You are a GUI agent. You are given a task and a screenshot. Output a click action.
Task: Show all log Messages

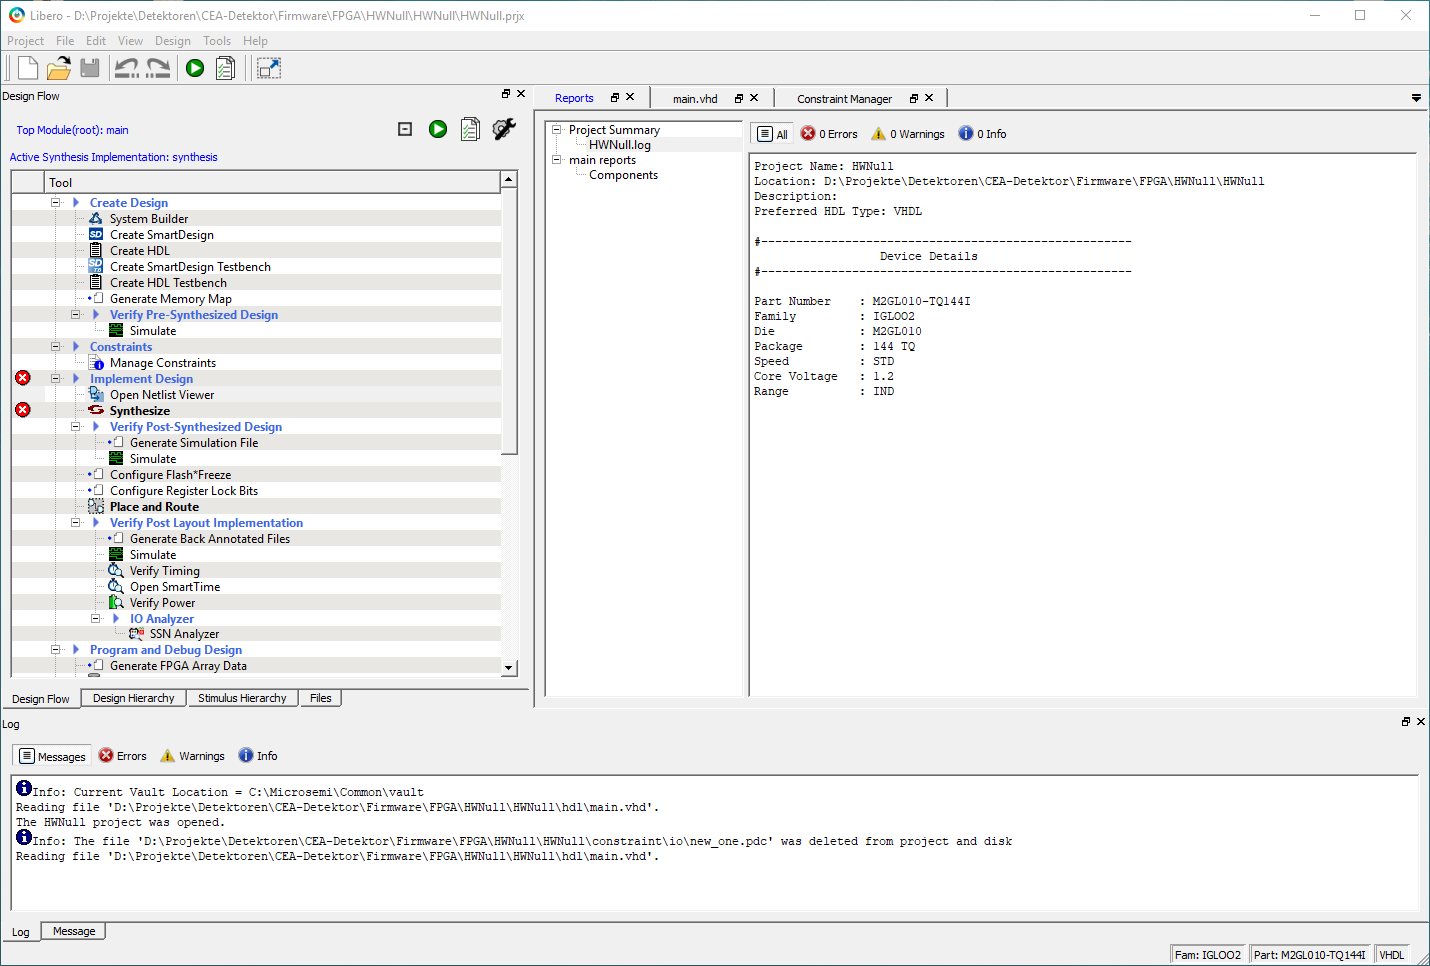click(x=52, y=756)
